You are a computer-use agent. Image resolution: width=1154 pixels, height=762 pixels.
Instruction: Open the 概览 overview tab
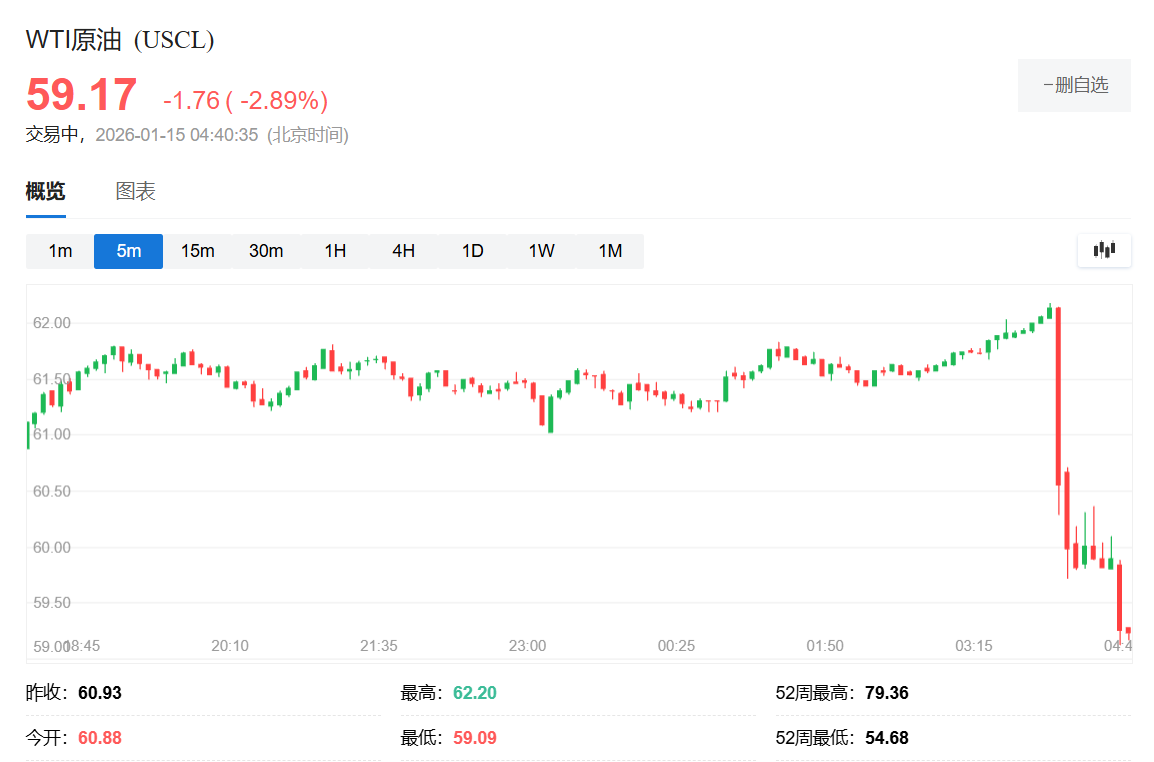[x=44, y=191]
